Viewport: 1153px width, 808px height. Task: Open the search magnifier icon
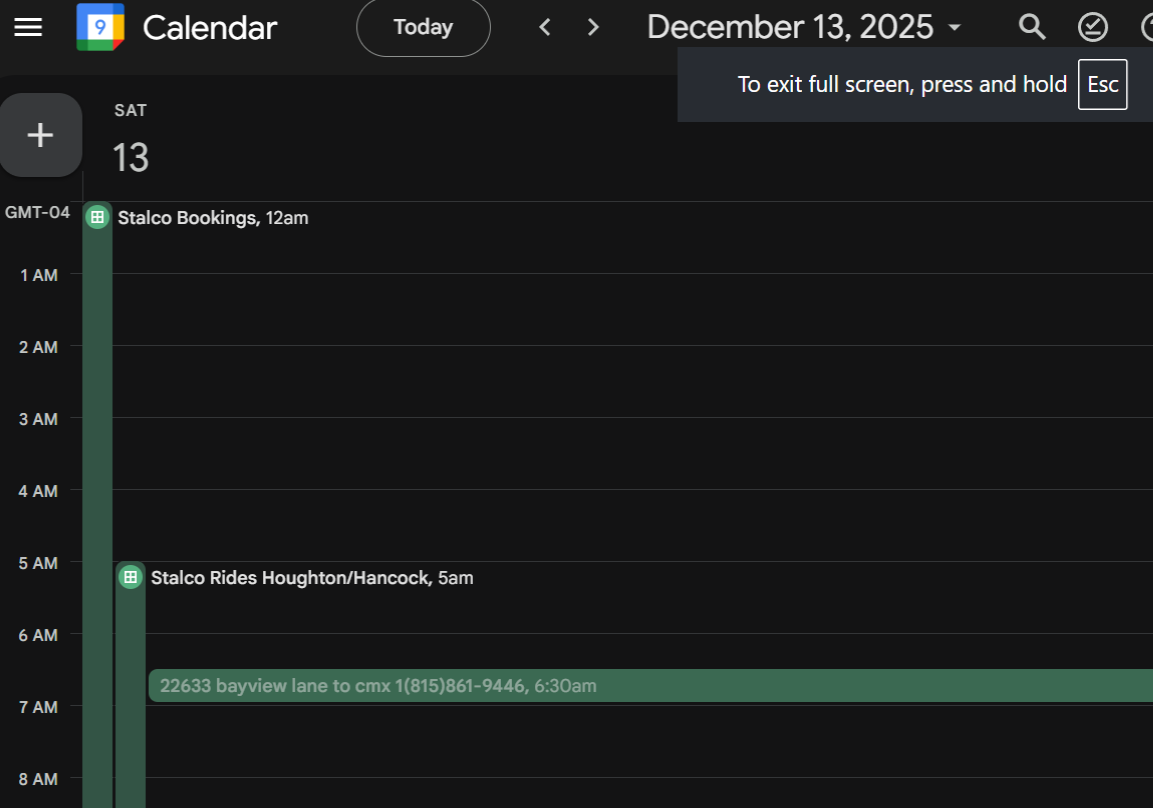(1032, 27)
